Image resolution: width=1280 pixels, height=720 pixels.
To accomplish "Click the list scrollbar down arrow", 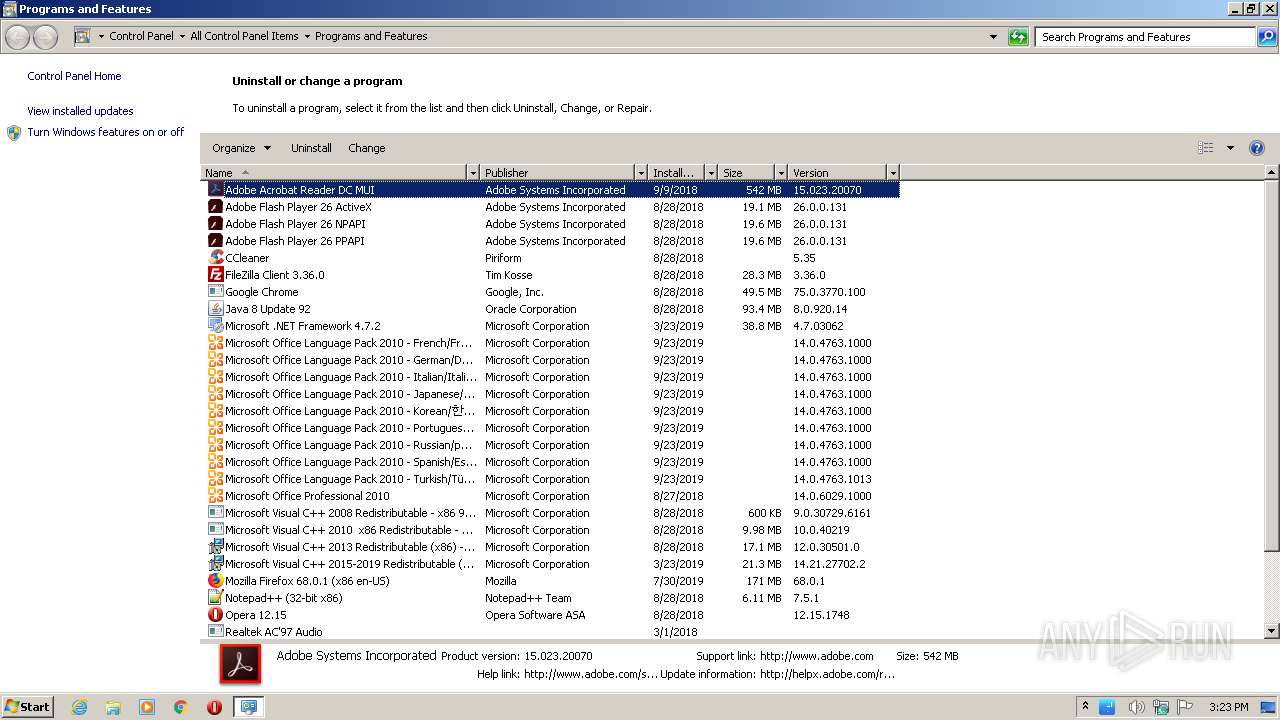I will pyautogui.click(x=1272, y=631).
